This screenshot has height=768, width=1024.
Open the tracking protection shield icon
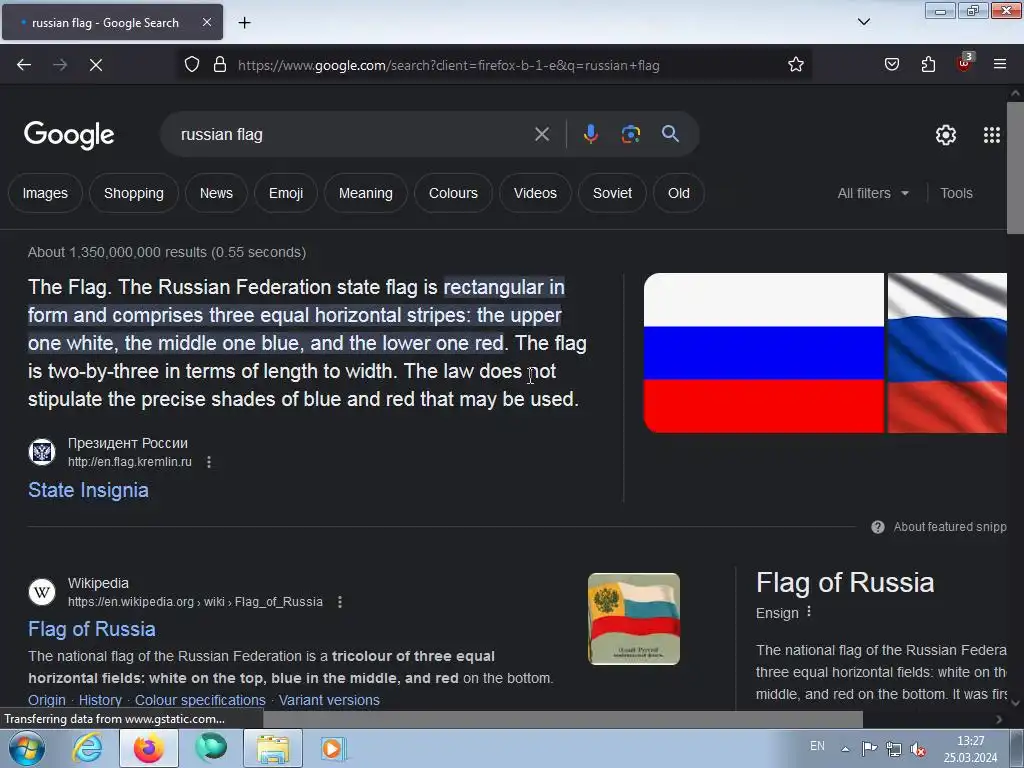pyautogui.click(x=191, y=65)
